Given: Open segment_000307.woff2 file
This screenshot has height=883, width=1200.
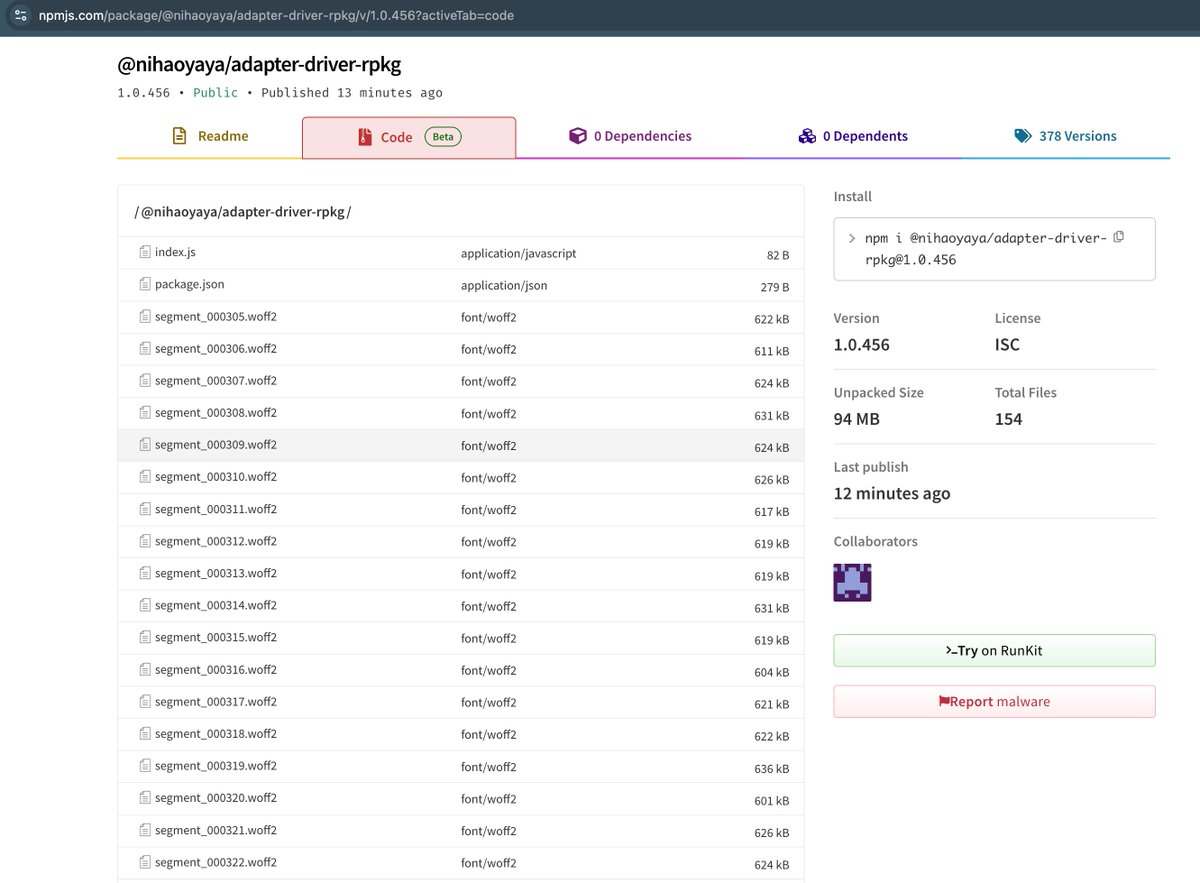Looking at the screenshot, I should (x=216, y=381).
